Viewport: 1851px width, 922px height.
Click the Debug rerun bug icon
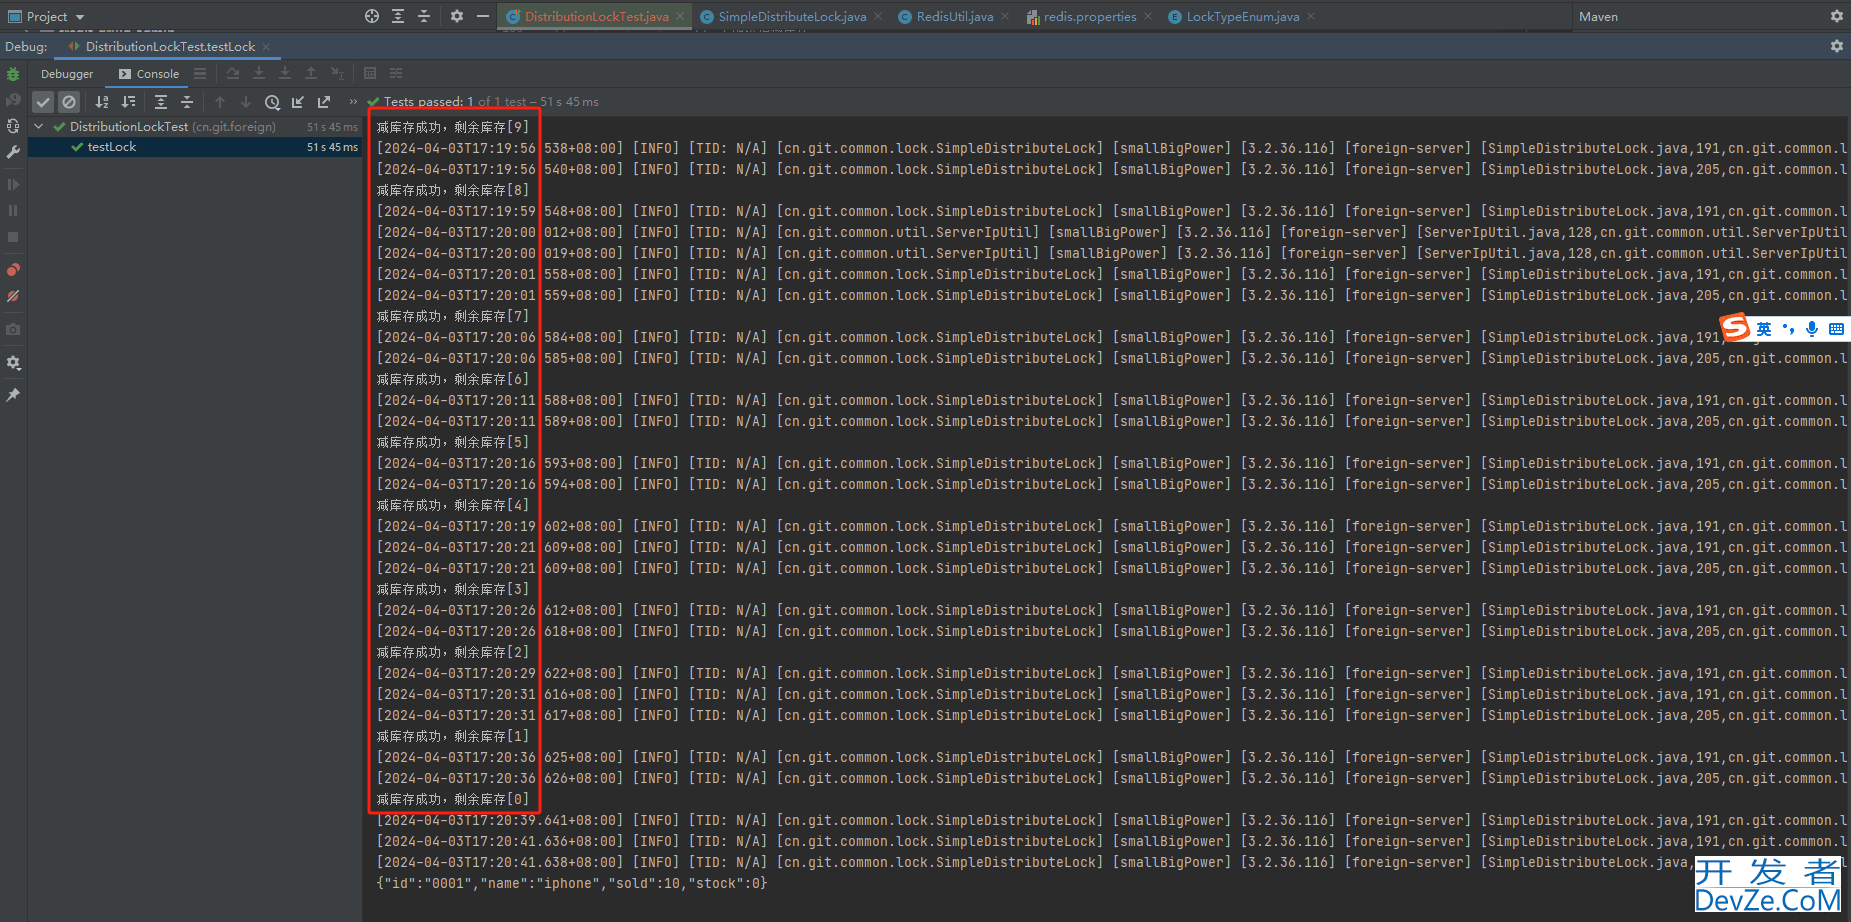coord(13,74)
